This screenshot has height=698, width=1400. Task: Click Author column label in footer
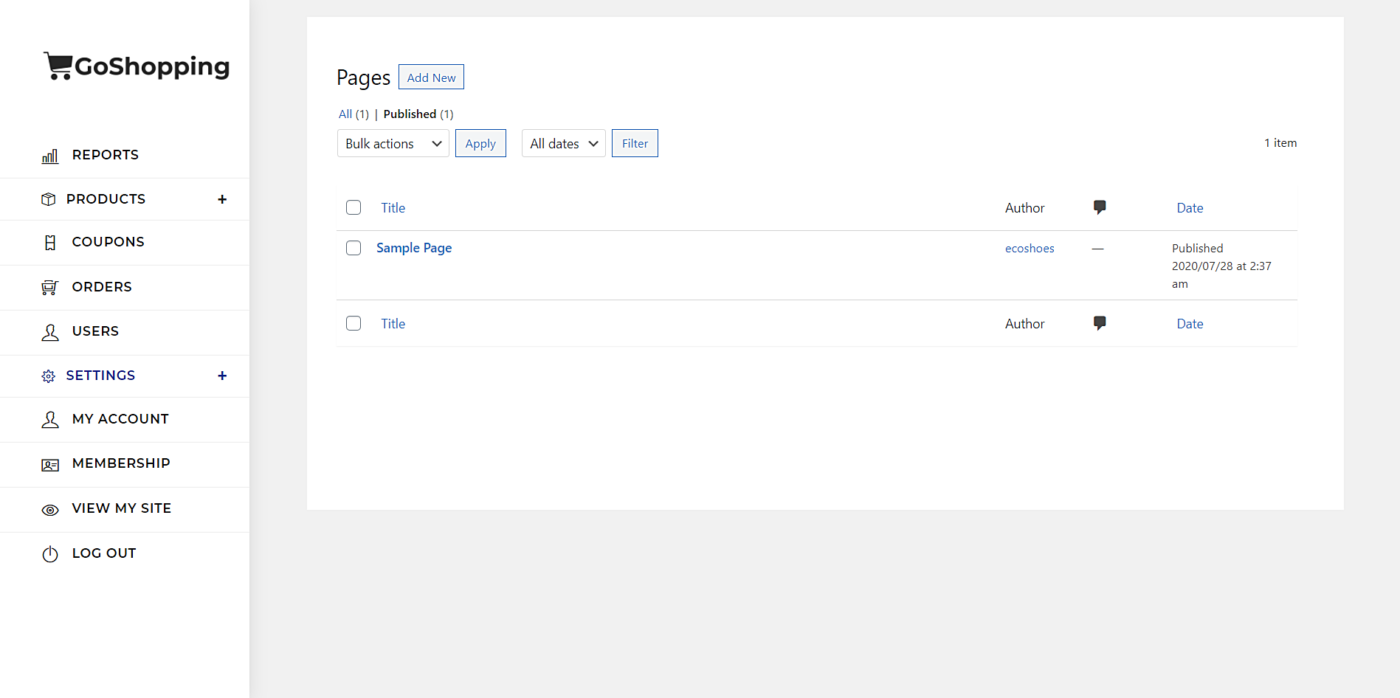1025,324
